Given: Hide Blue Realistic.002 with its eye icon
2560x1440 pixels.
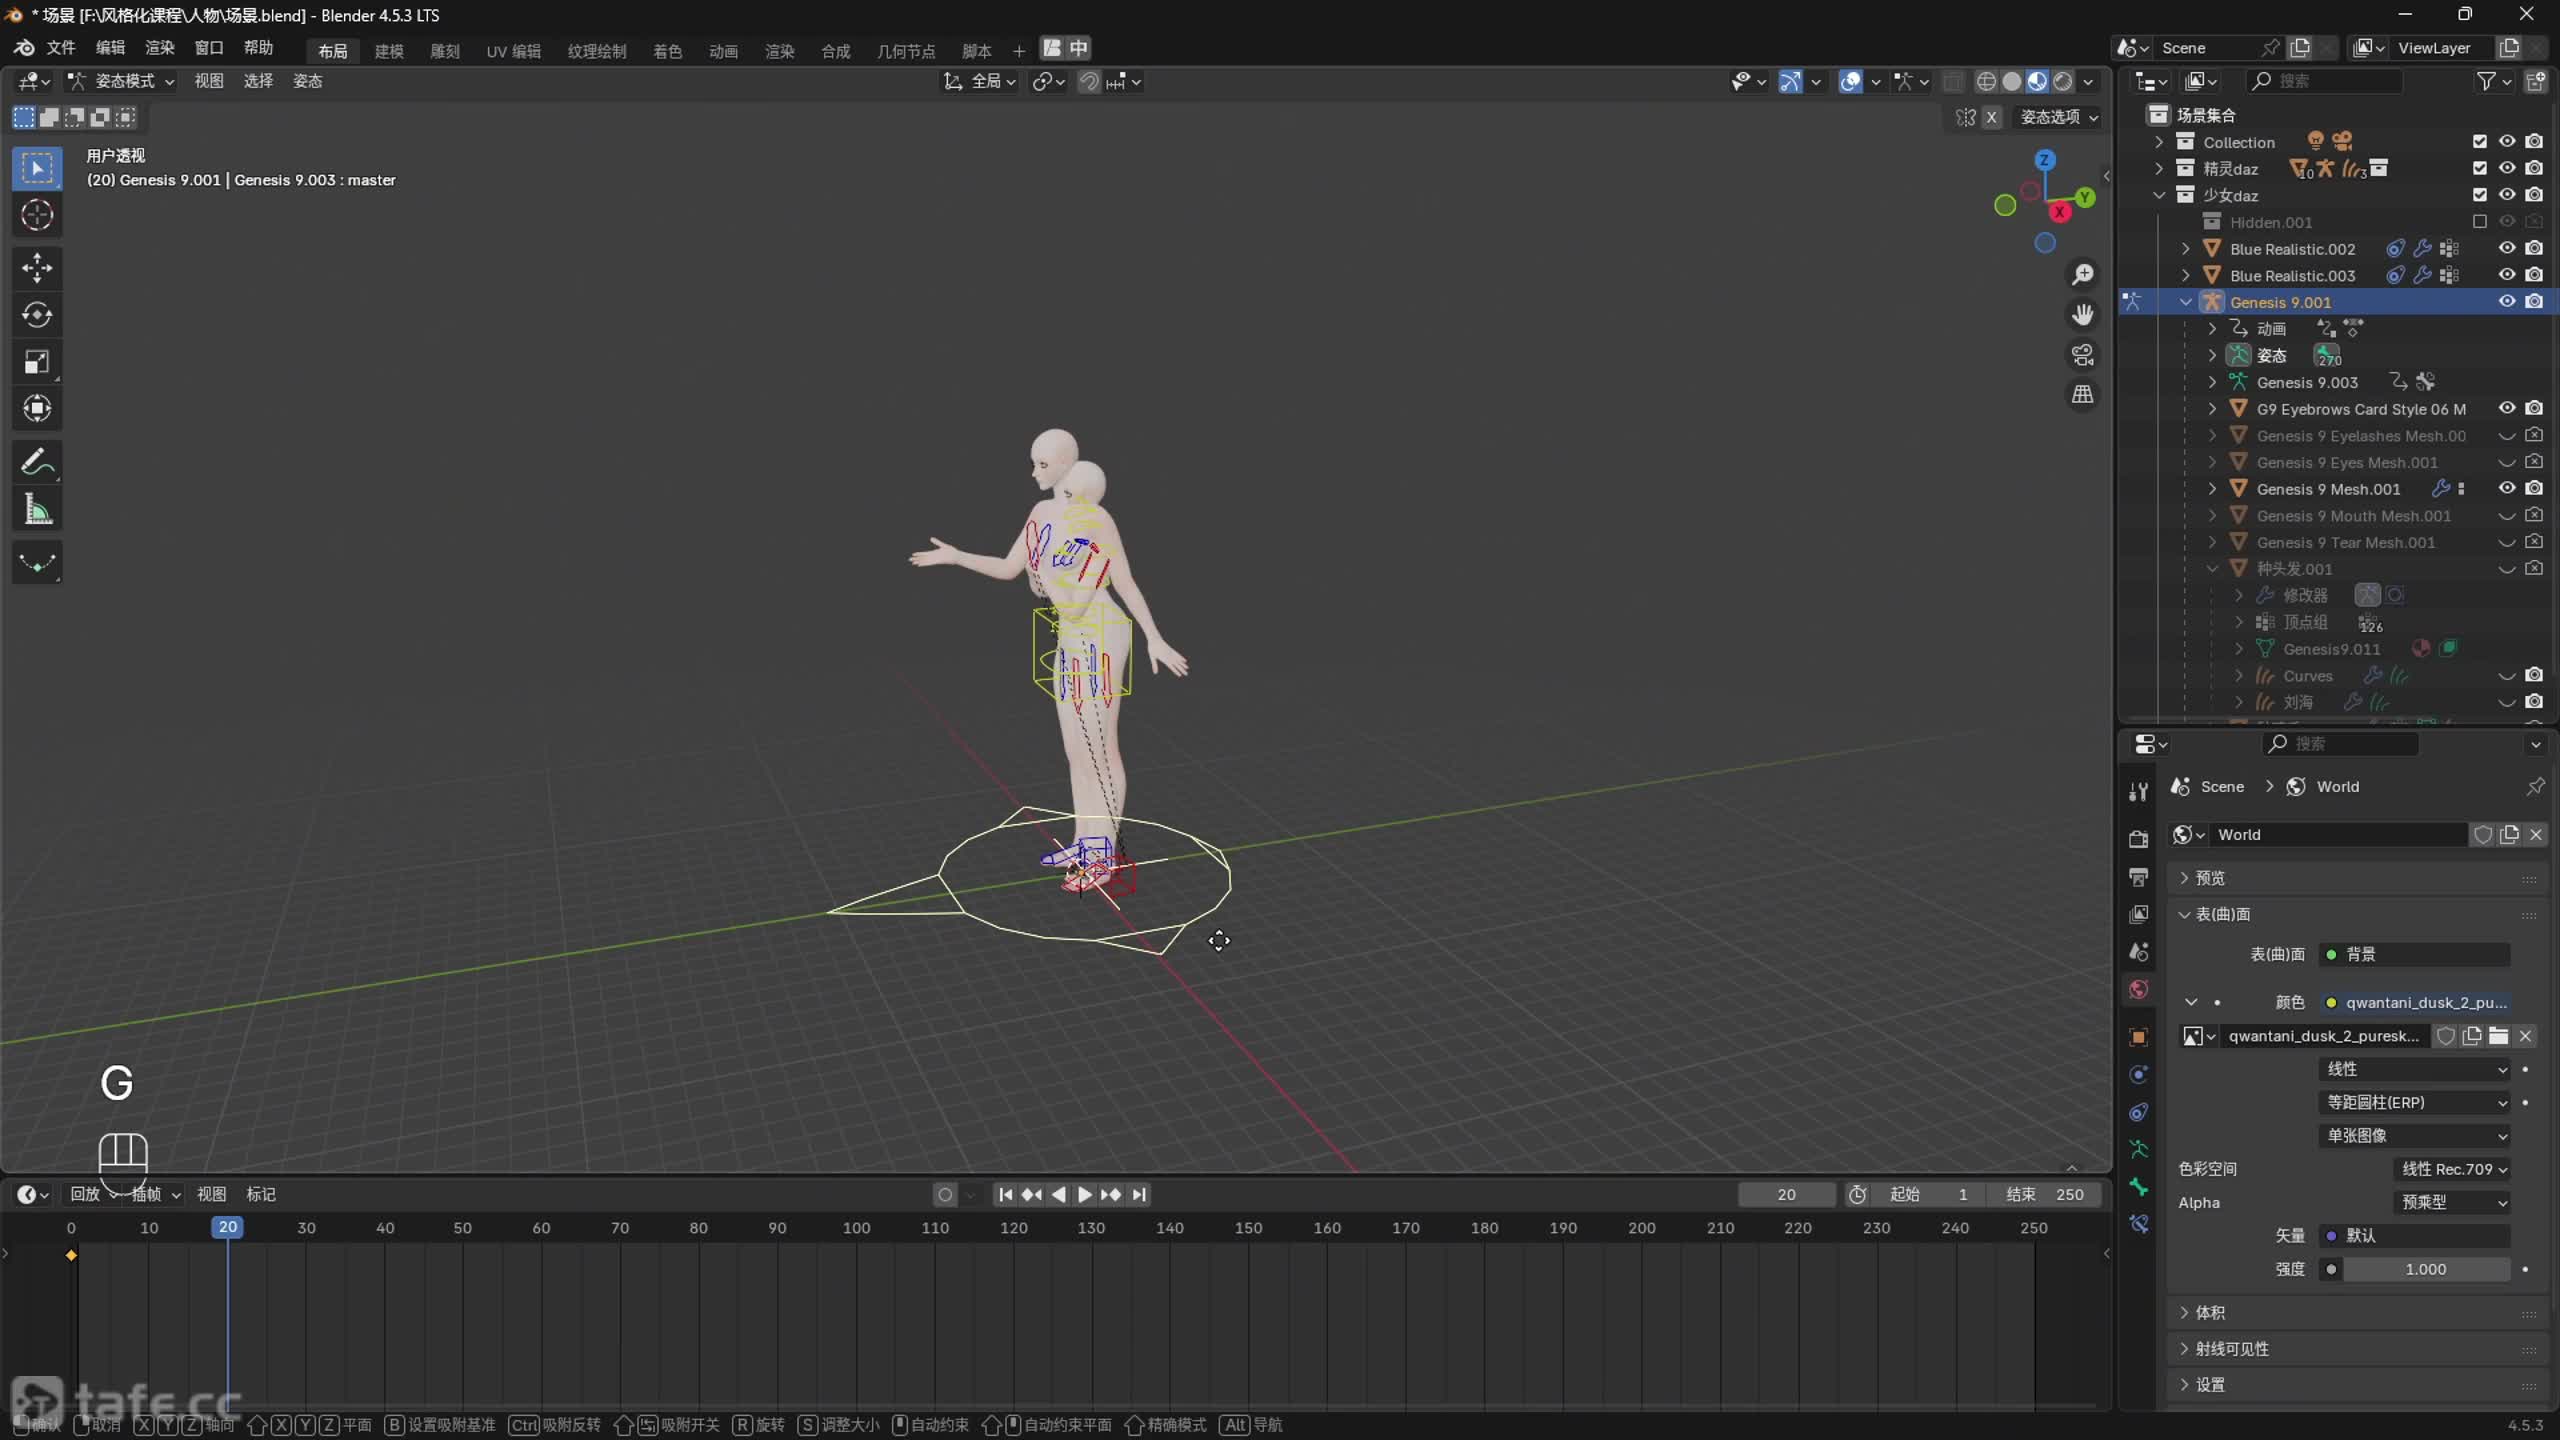Looking at the screenshot, I should coord(2506,249).
